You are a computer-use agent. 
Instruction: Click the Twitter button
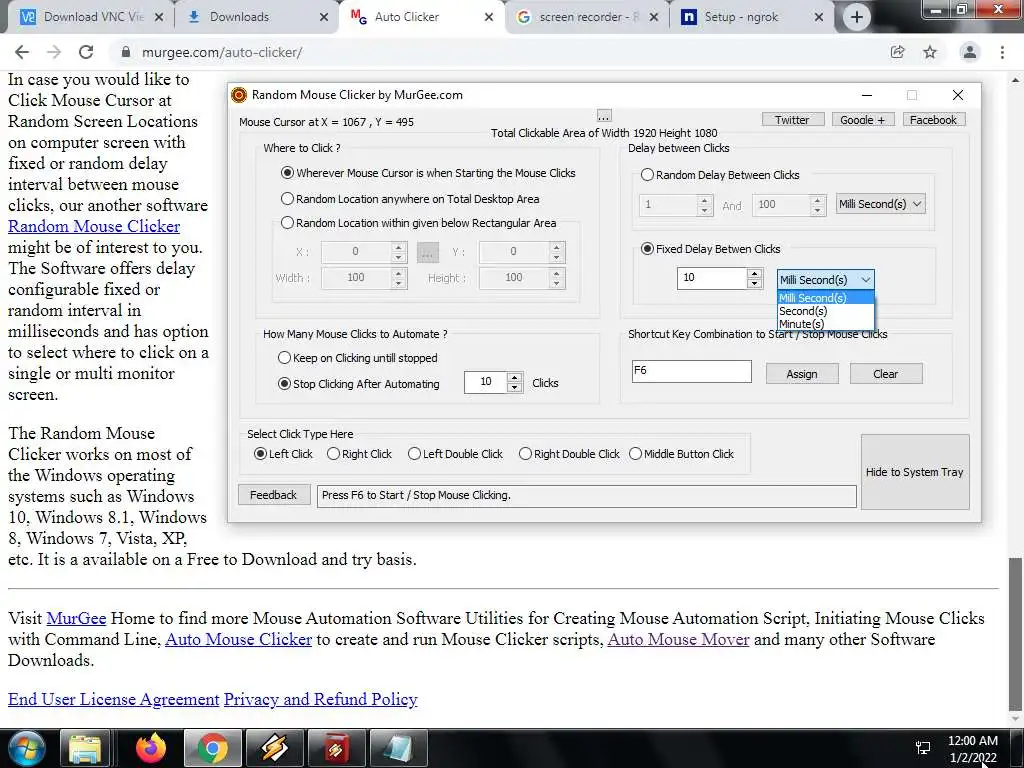[793, 120]
